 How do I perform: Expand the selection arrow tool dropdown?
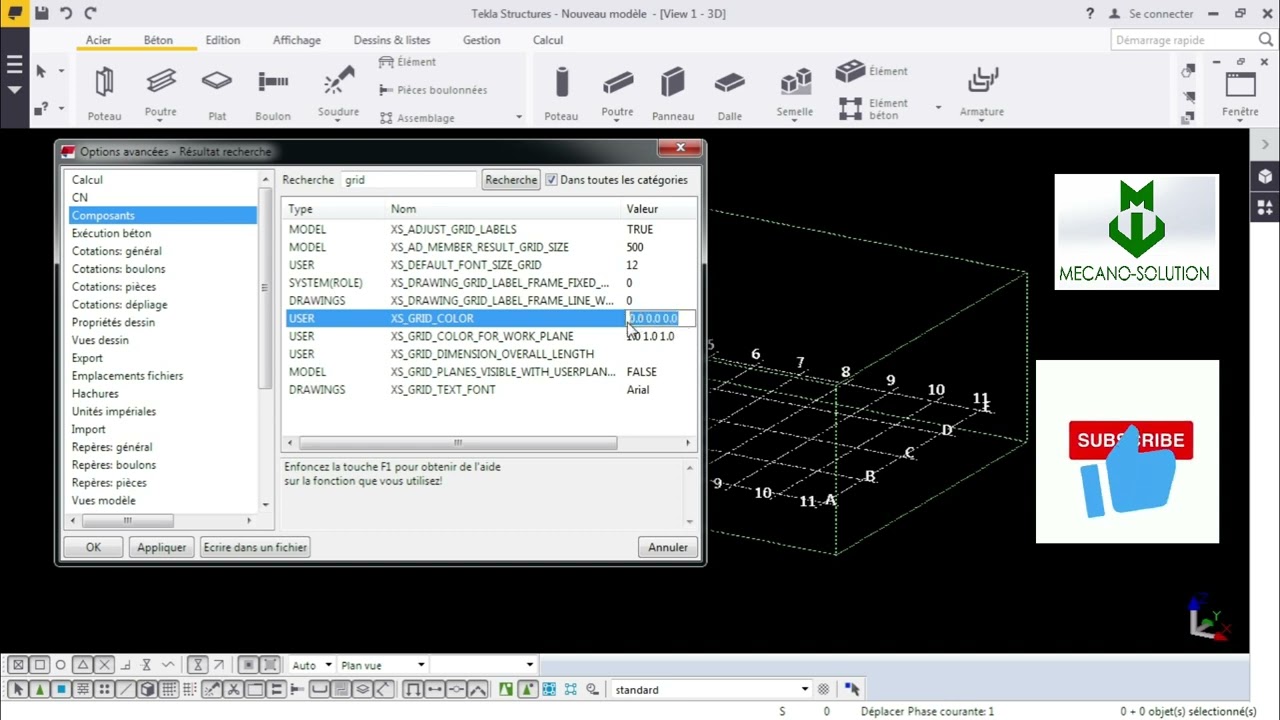pyautogui.click(x=61, y=72)
